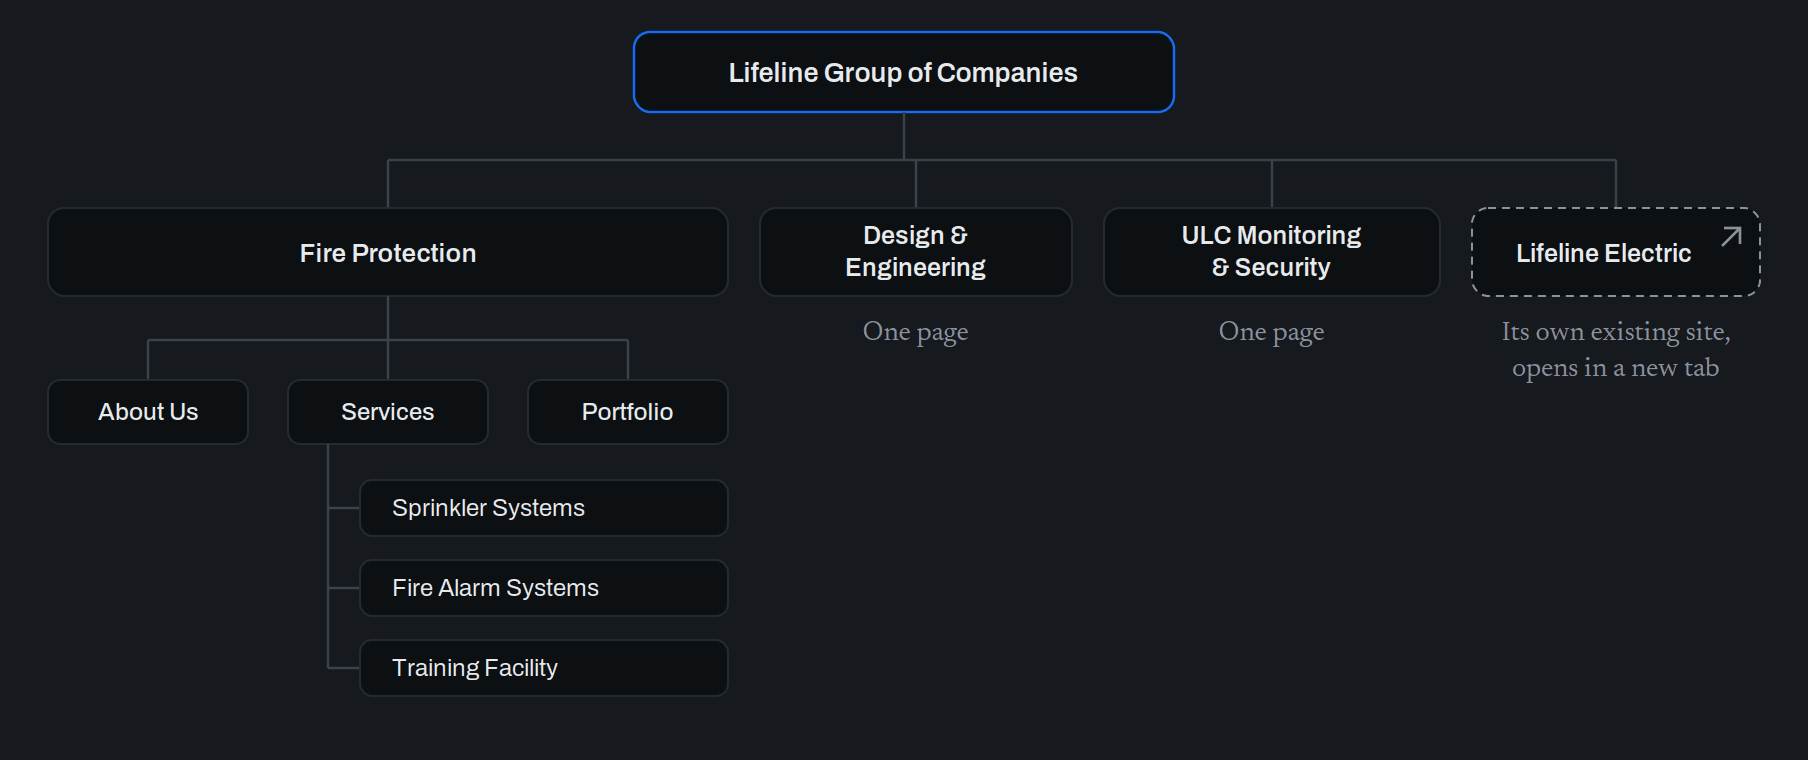Select Fire Alarm Systems under Services
The height and width of the screenshot is (760, 1808).
coord(544,588)
